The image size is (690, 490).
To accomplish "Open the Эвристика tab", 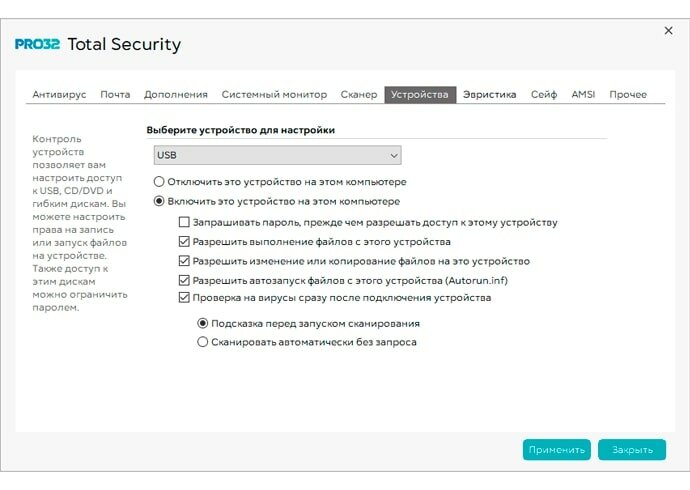I will (x=489, y=95).
